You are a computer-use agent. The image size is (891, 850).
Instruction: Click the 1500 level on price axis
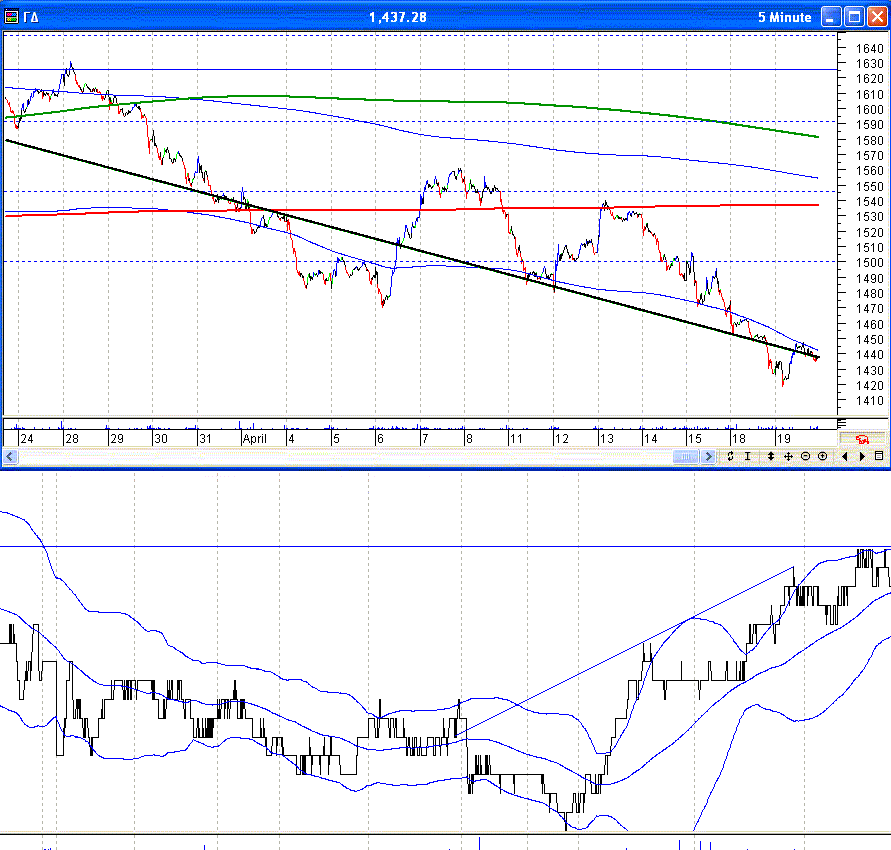(867, 263)
